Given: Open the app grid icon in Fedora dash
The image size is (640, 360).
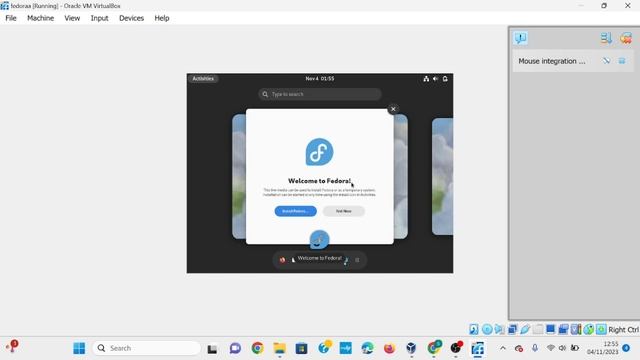Looking at the screenshot, I should click(357, 260).
